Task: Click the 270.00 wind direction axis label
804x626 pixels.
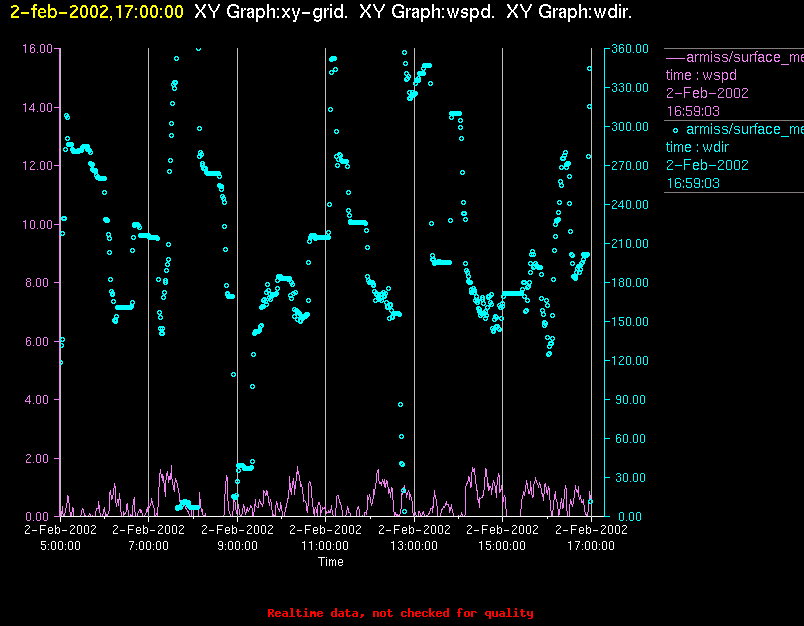Action: [x=630, y=166]
